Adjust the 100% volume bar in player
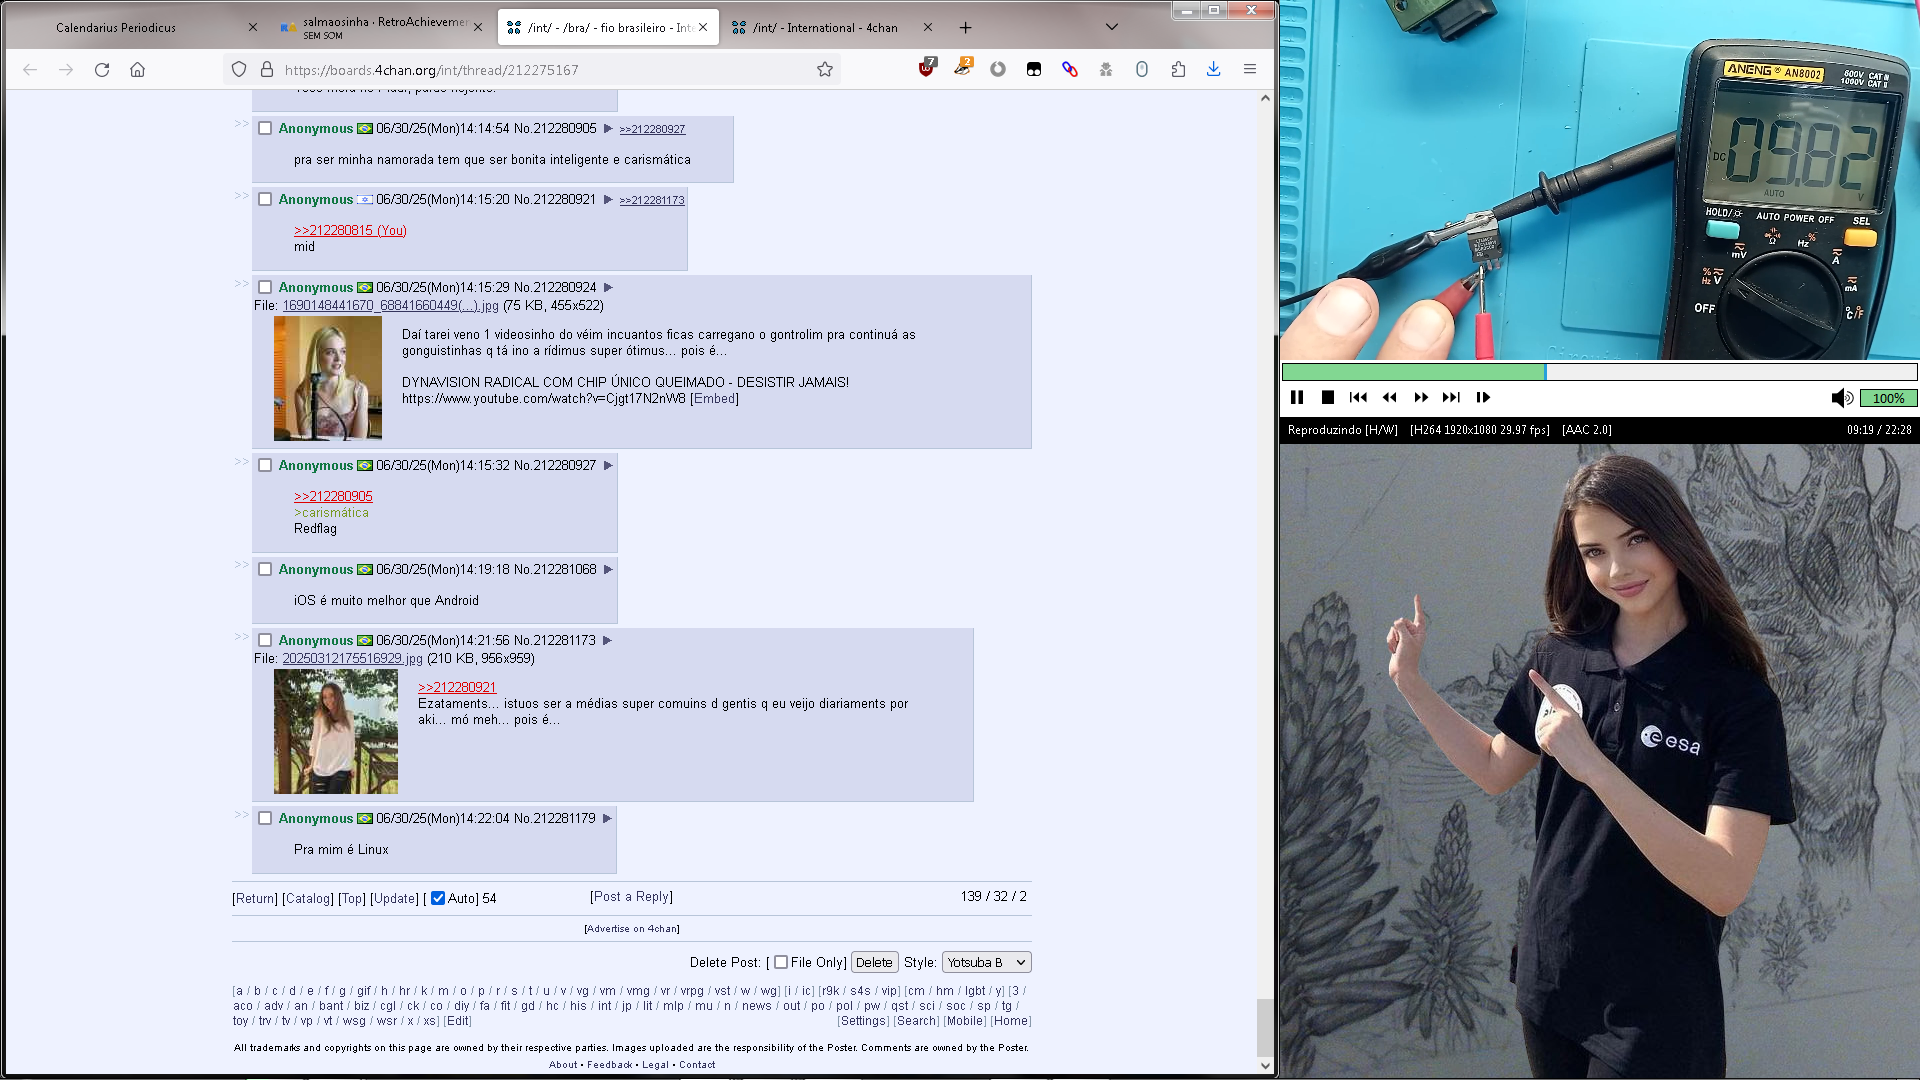 point(1888,398)
